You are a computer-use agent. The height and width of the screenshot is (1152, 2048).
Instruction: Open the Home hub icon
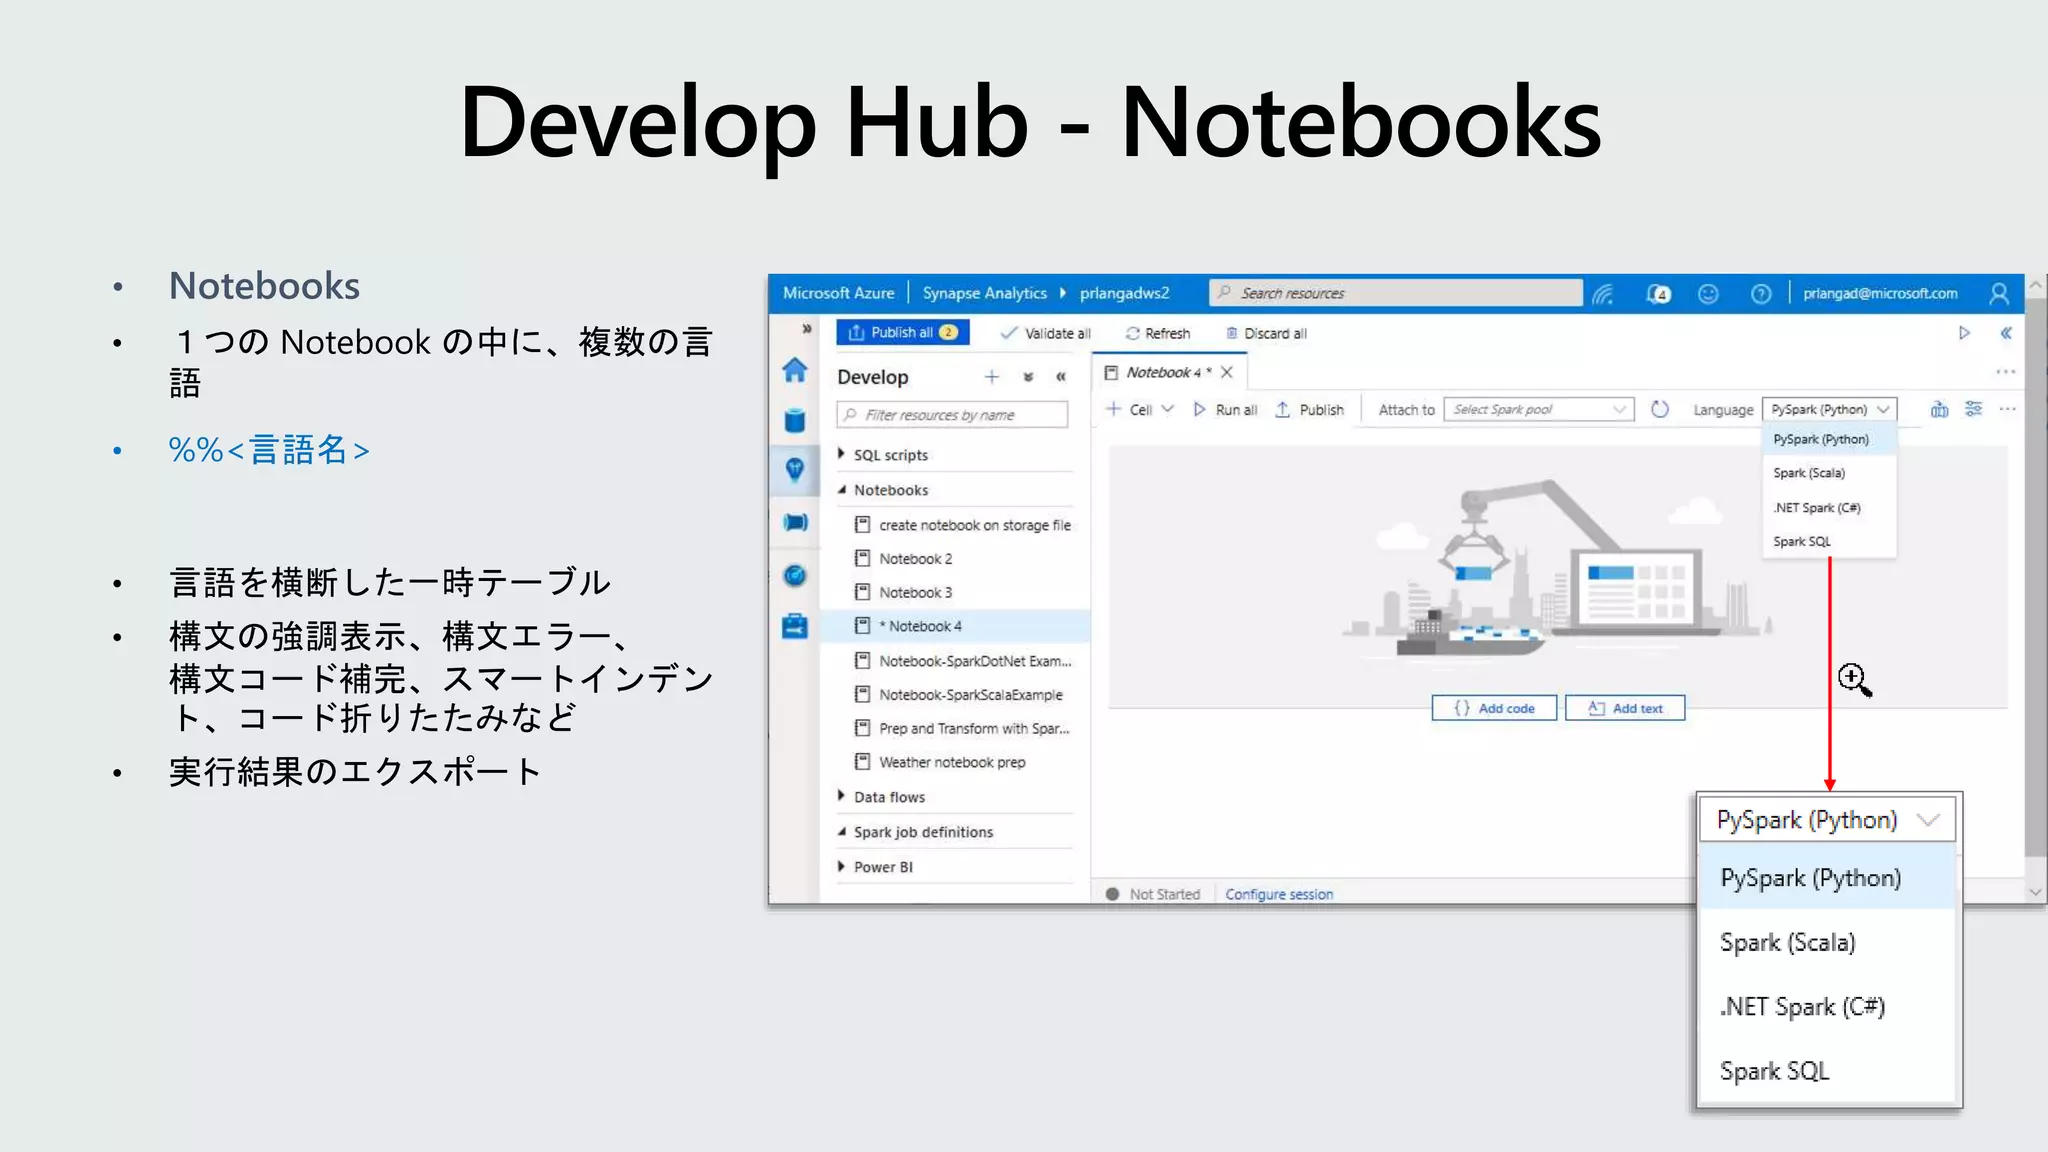pyautogui.click(x=795, y=370)
